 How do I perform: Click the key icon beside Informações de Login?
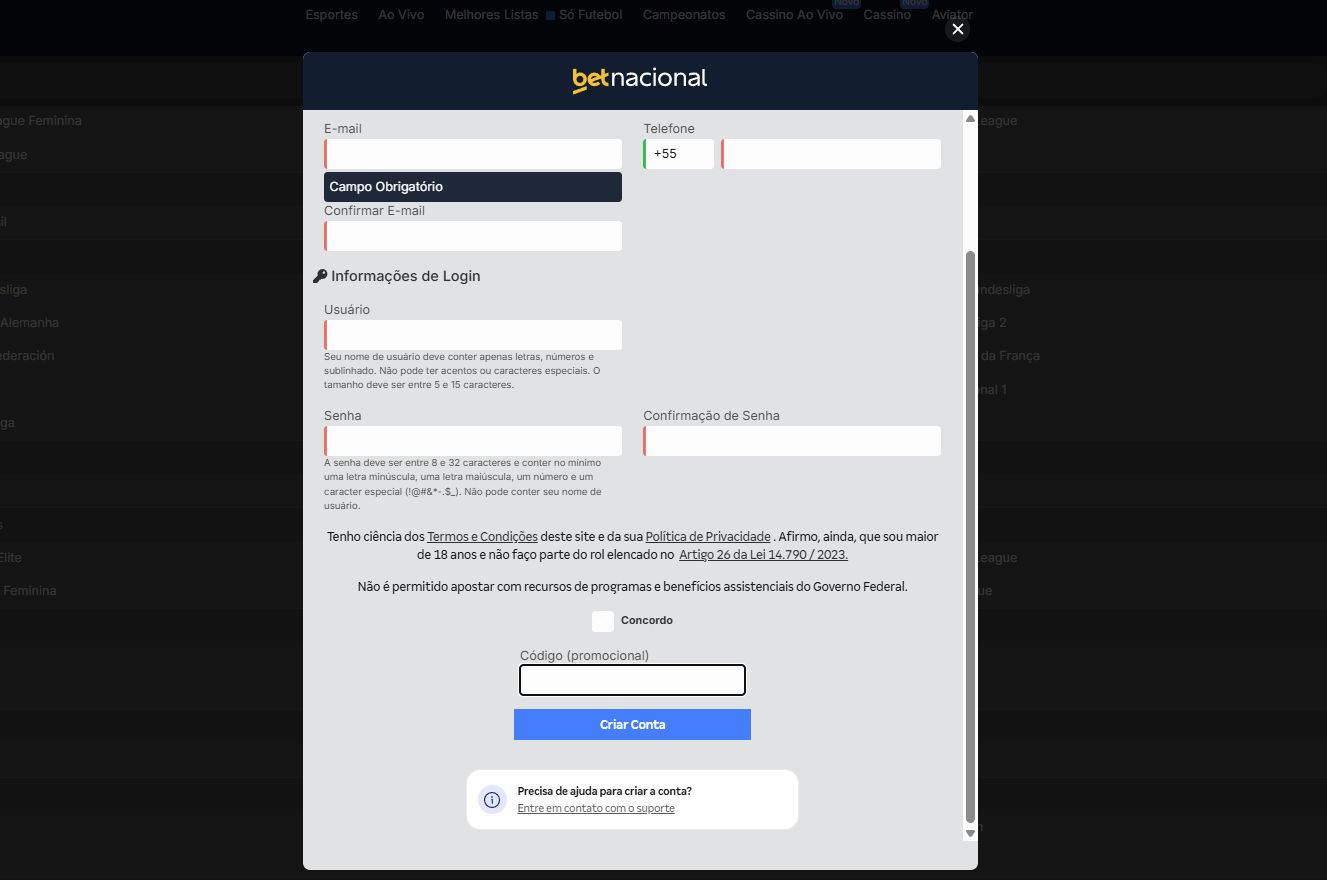point(320,276)
